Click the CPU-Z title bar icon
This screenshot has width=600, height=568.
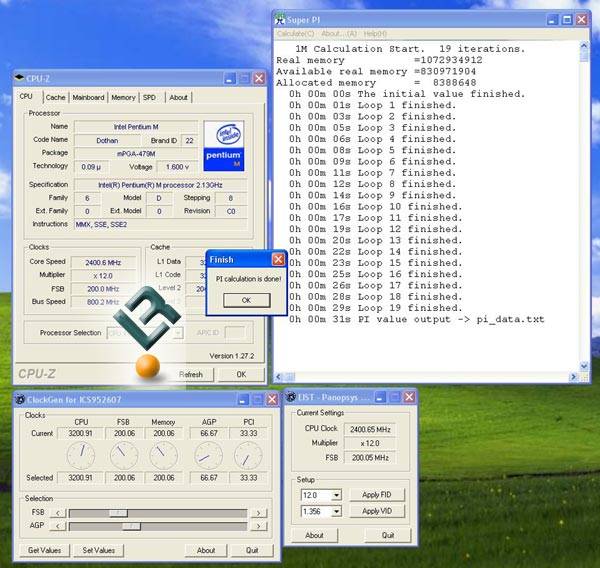(x=19, y=78)
